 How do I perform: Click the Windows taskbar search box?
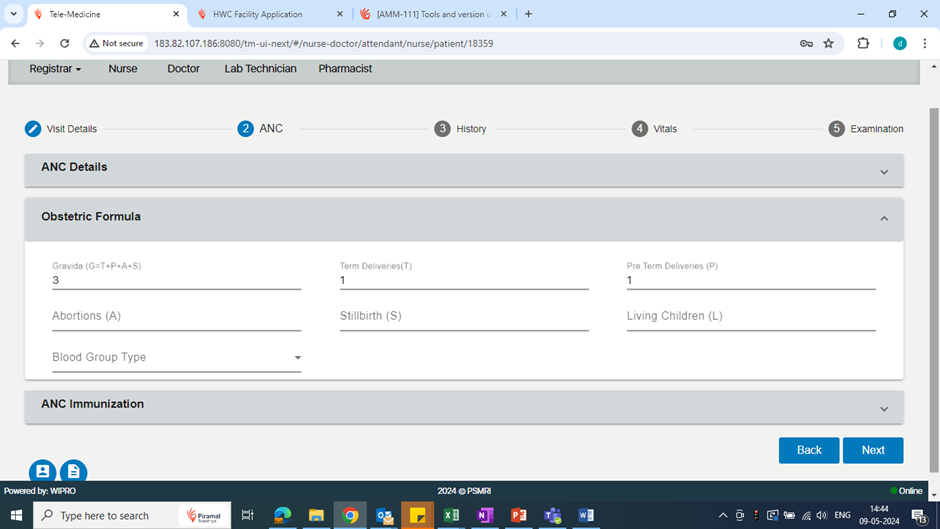pos(132,515)
